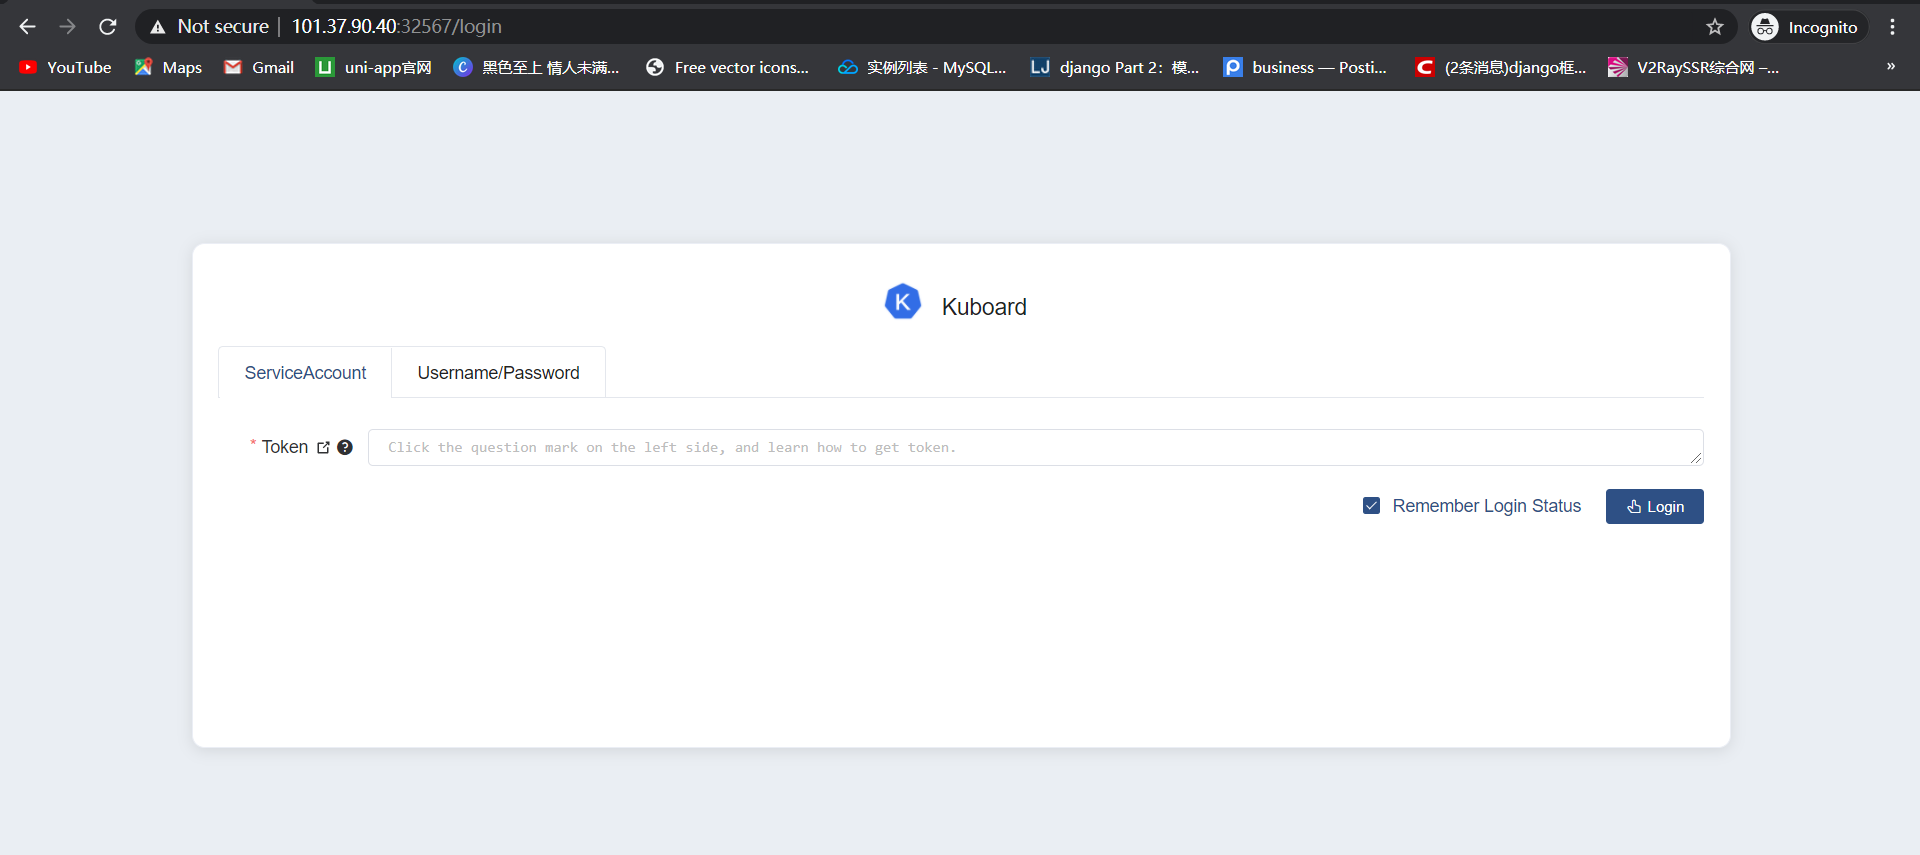Expand the hidden bookmarks overflow chevron
The height and width of the screenshot is (855, 1920).
point(1890,67)
